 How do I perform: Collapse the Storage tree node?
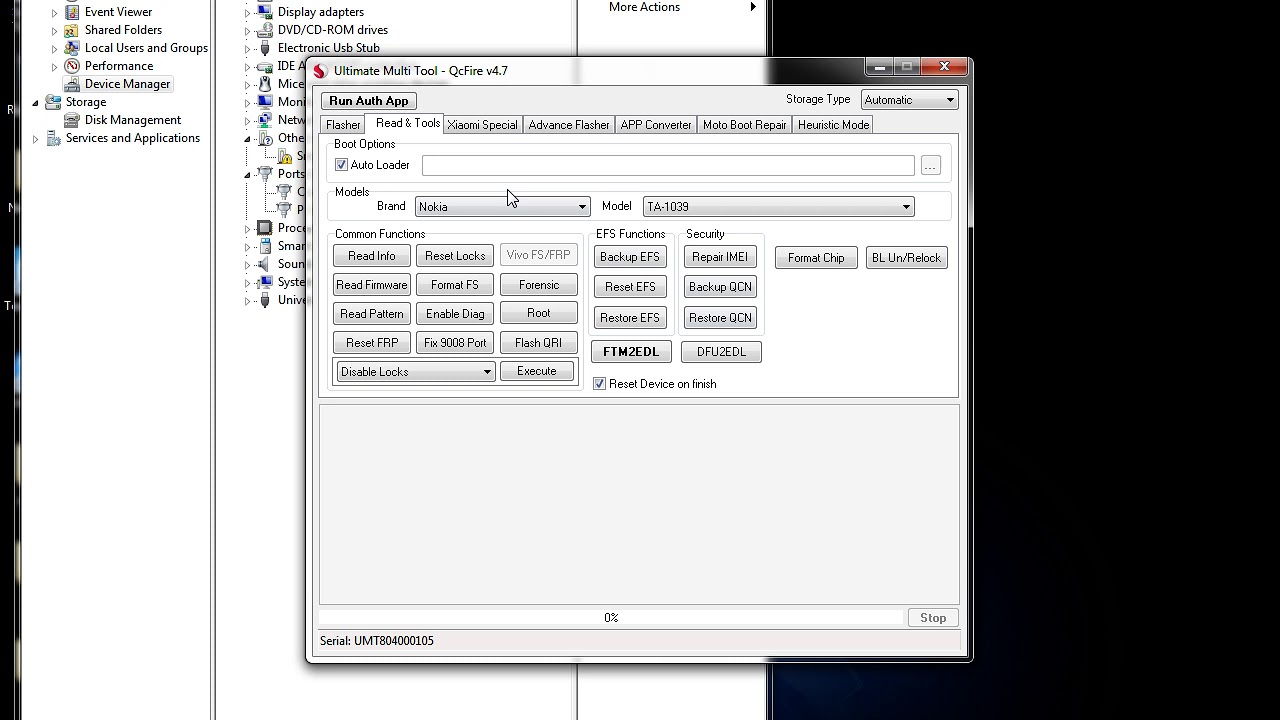tap(35, 102)
